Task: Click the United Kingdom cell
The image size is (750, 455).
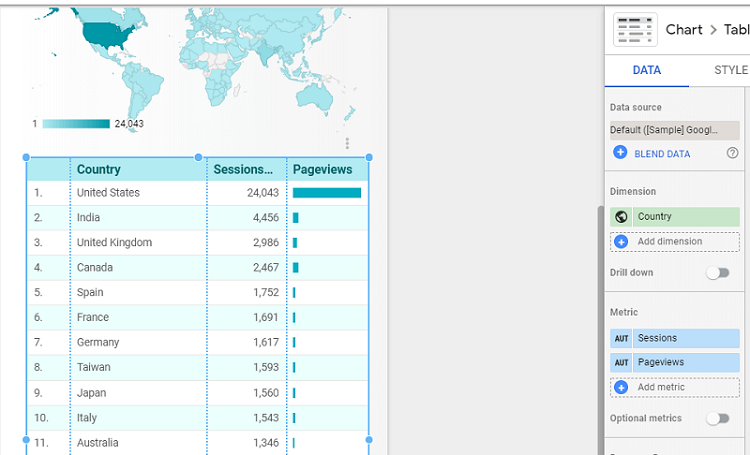Action: [x=114, y=243]
